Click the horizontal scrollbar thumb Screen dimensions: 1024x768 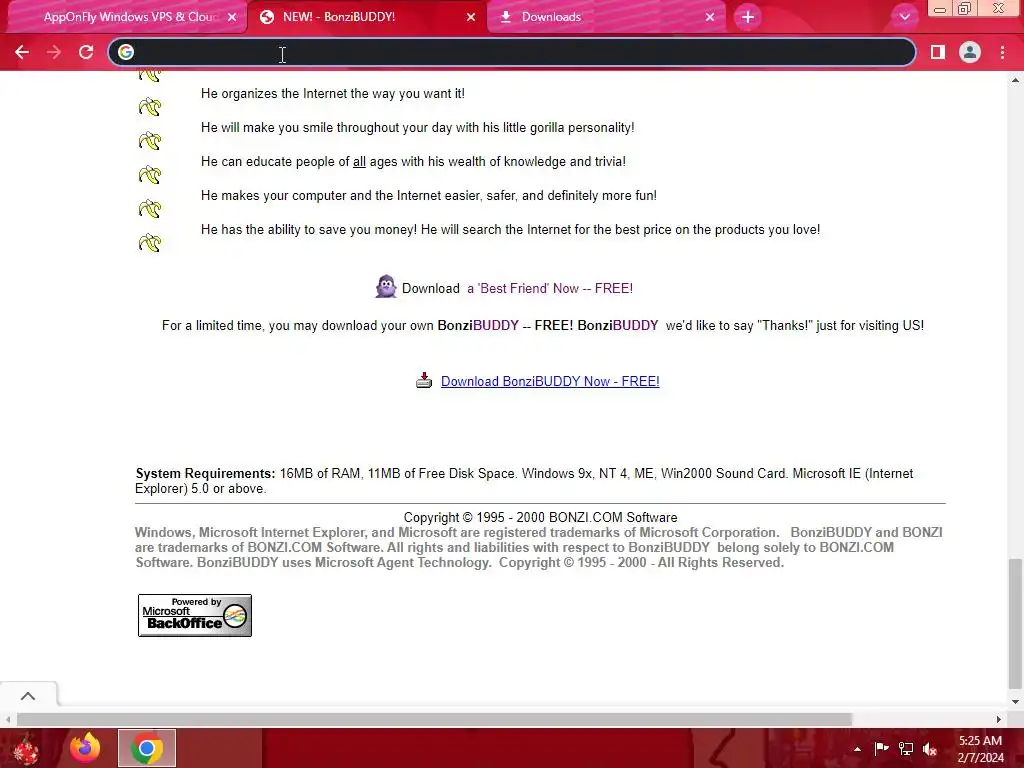click(x=434, y=719)
